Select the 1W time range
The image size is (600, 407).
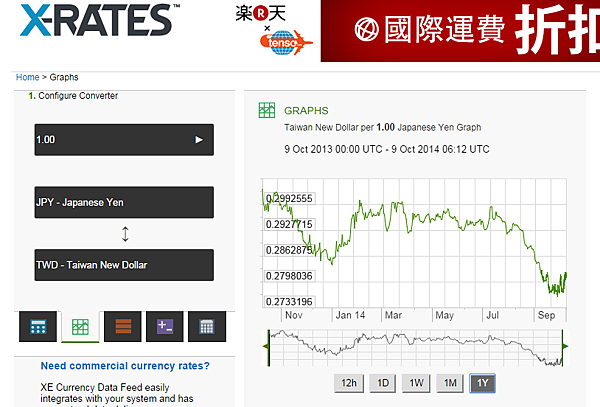click(416, 383)
